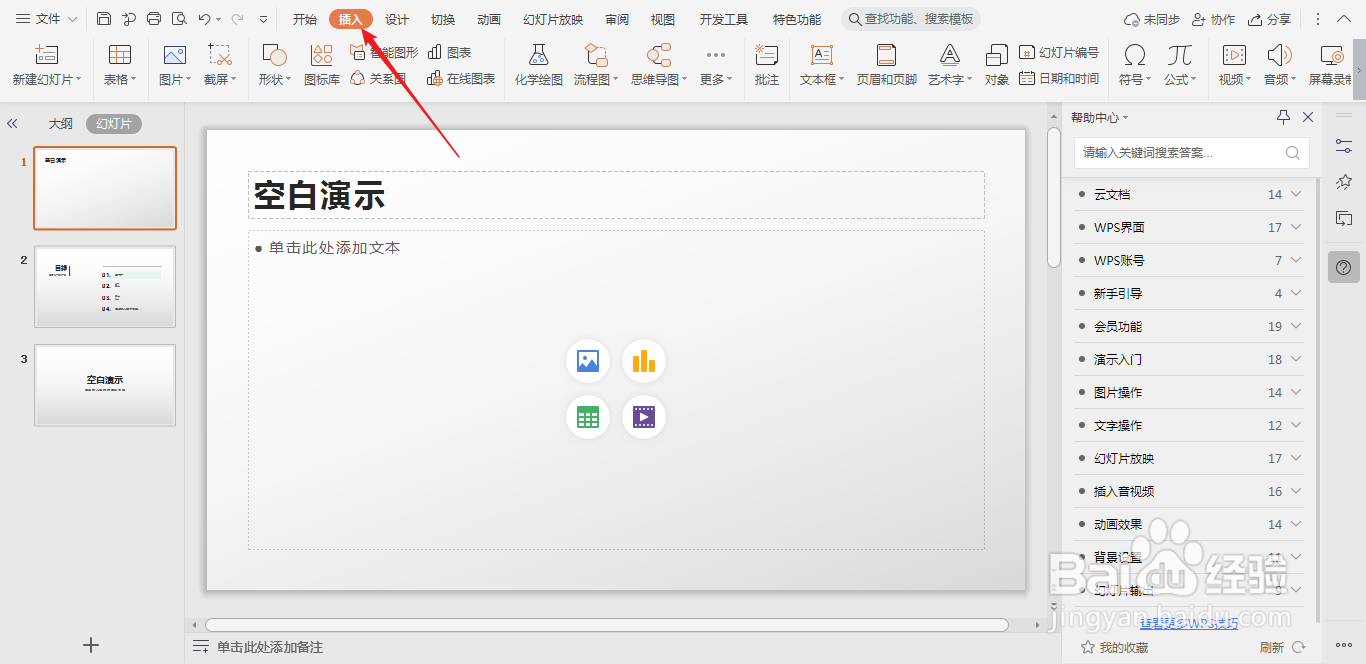The image size is (1366, 664).
Task: Select slide 2 thumbnail
Action: [x=105, y=287]
